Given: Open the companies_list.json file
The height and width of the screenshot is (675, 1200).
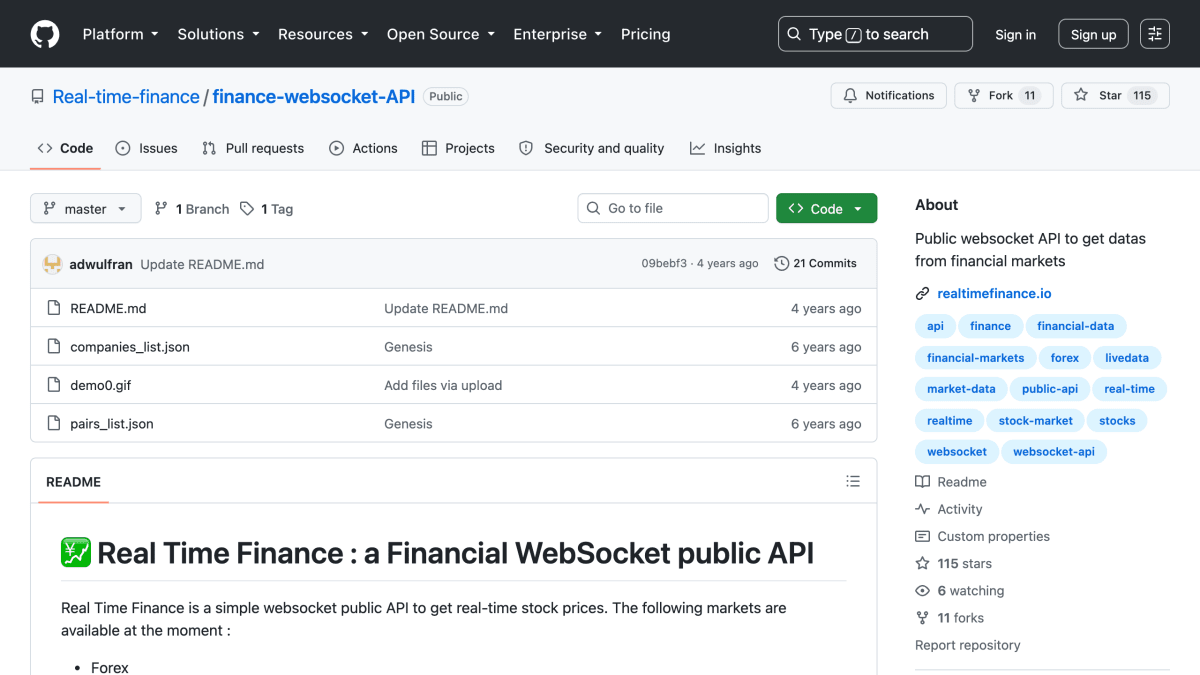Looking at the screenshot, I should 130,347.
